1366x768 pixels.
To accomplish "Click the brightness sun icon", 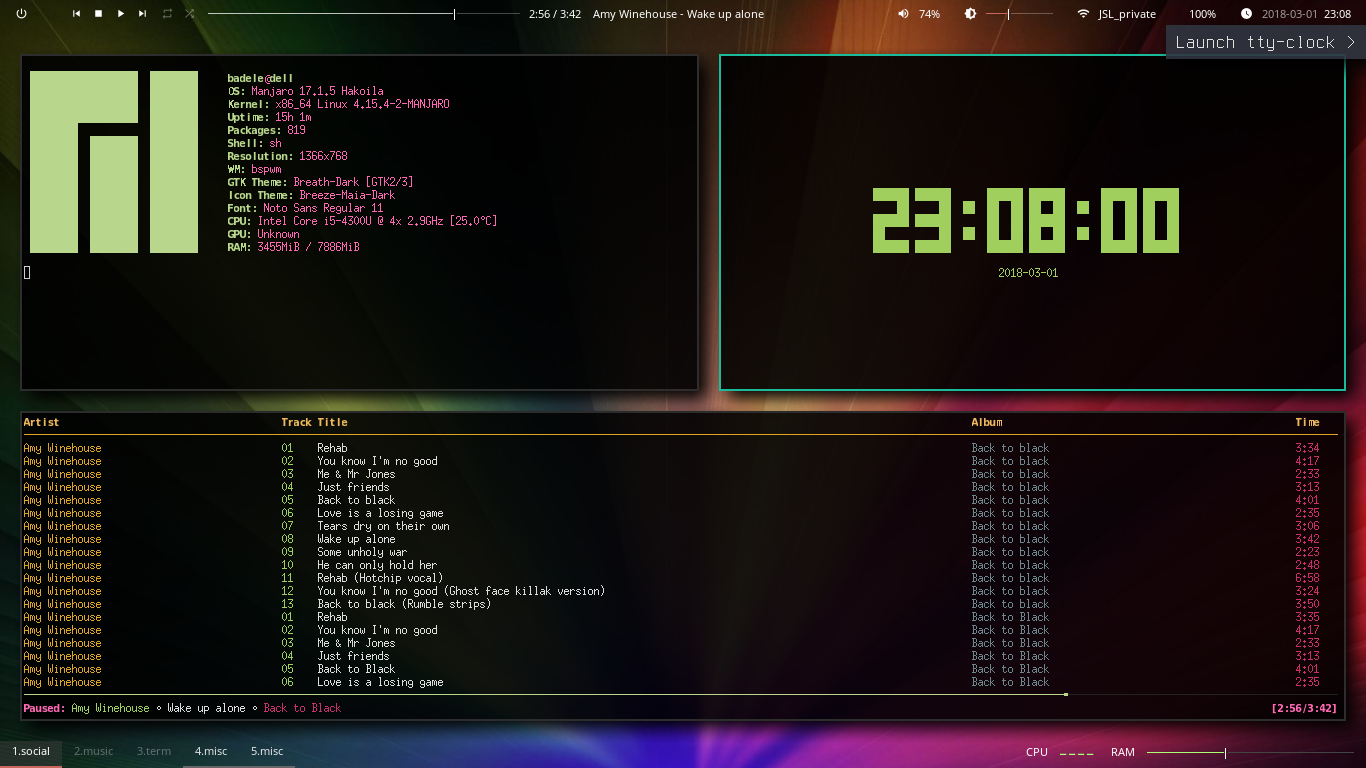I will point(970,14).
